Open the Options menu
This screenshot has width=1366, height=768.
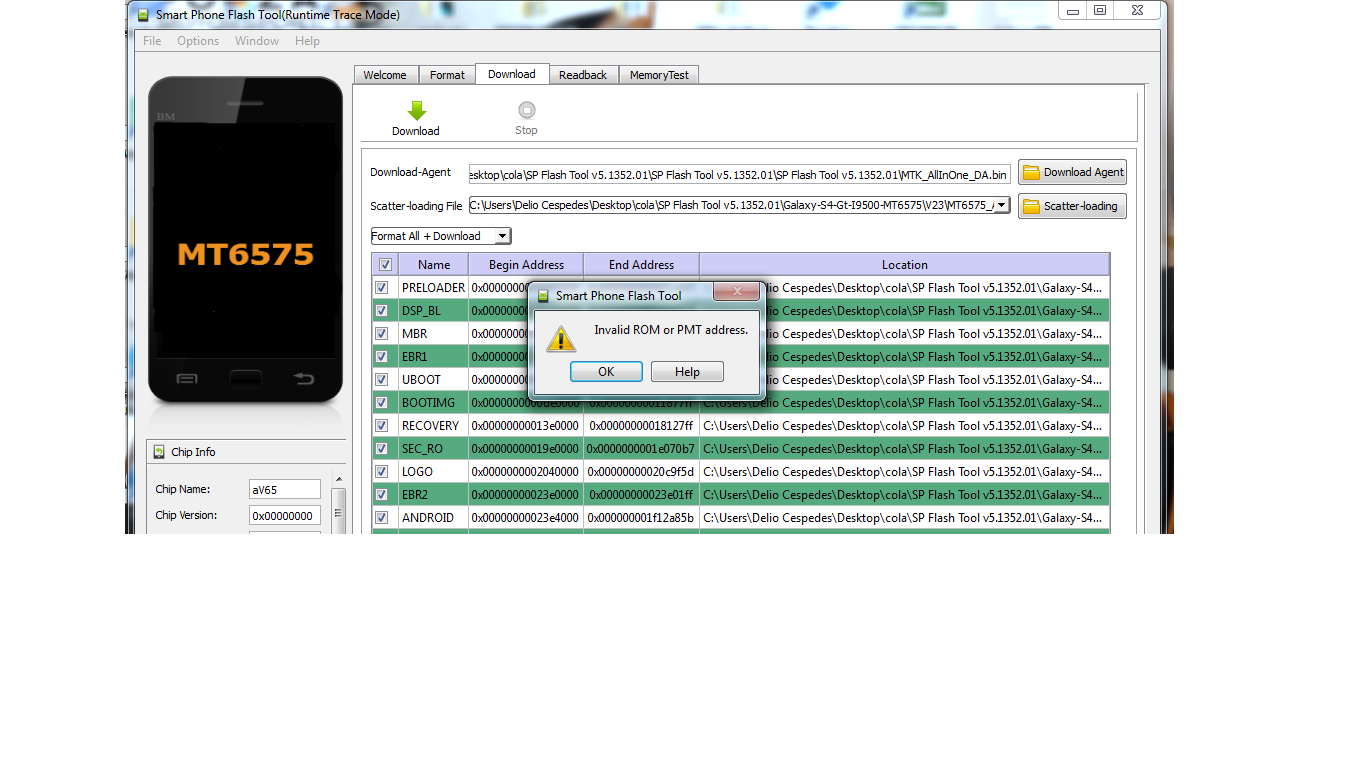[x=198, y=41]
